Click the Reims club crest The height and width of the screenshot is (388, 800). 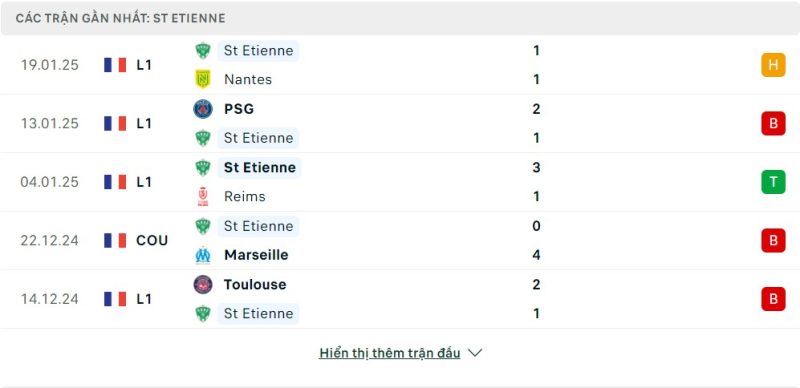(203, 197)
